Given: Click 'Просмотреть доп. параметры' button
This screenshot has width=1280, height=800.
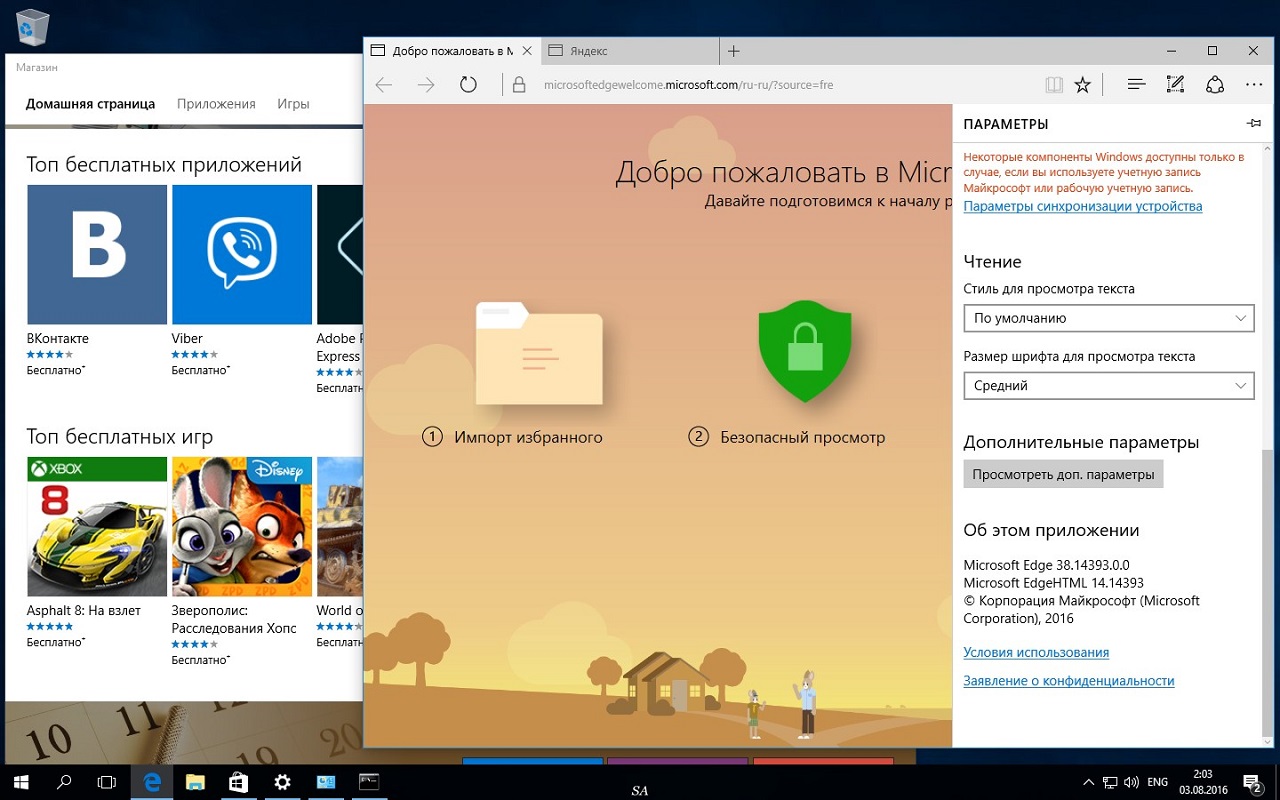Looking at the screenshot, I should (x=1063, y=474).
